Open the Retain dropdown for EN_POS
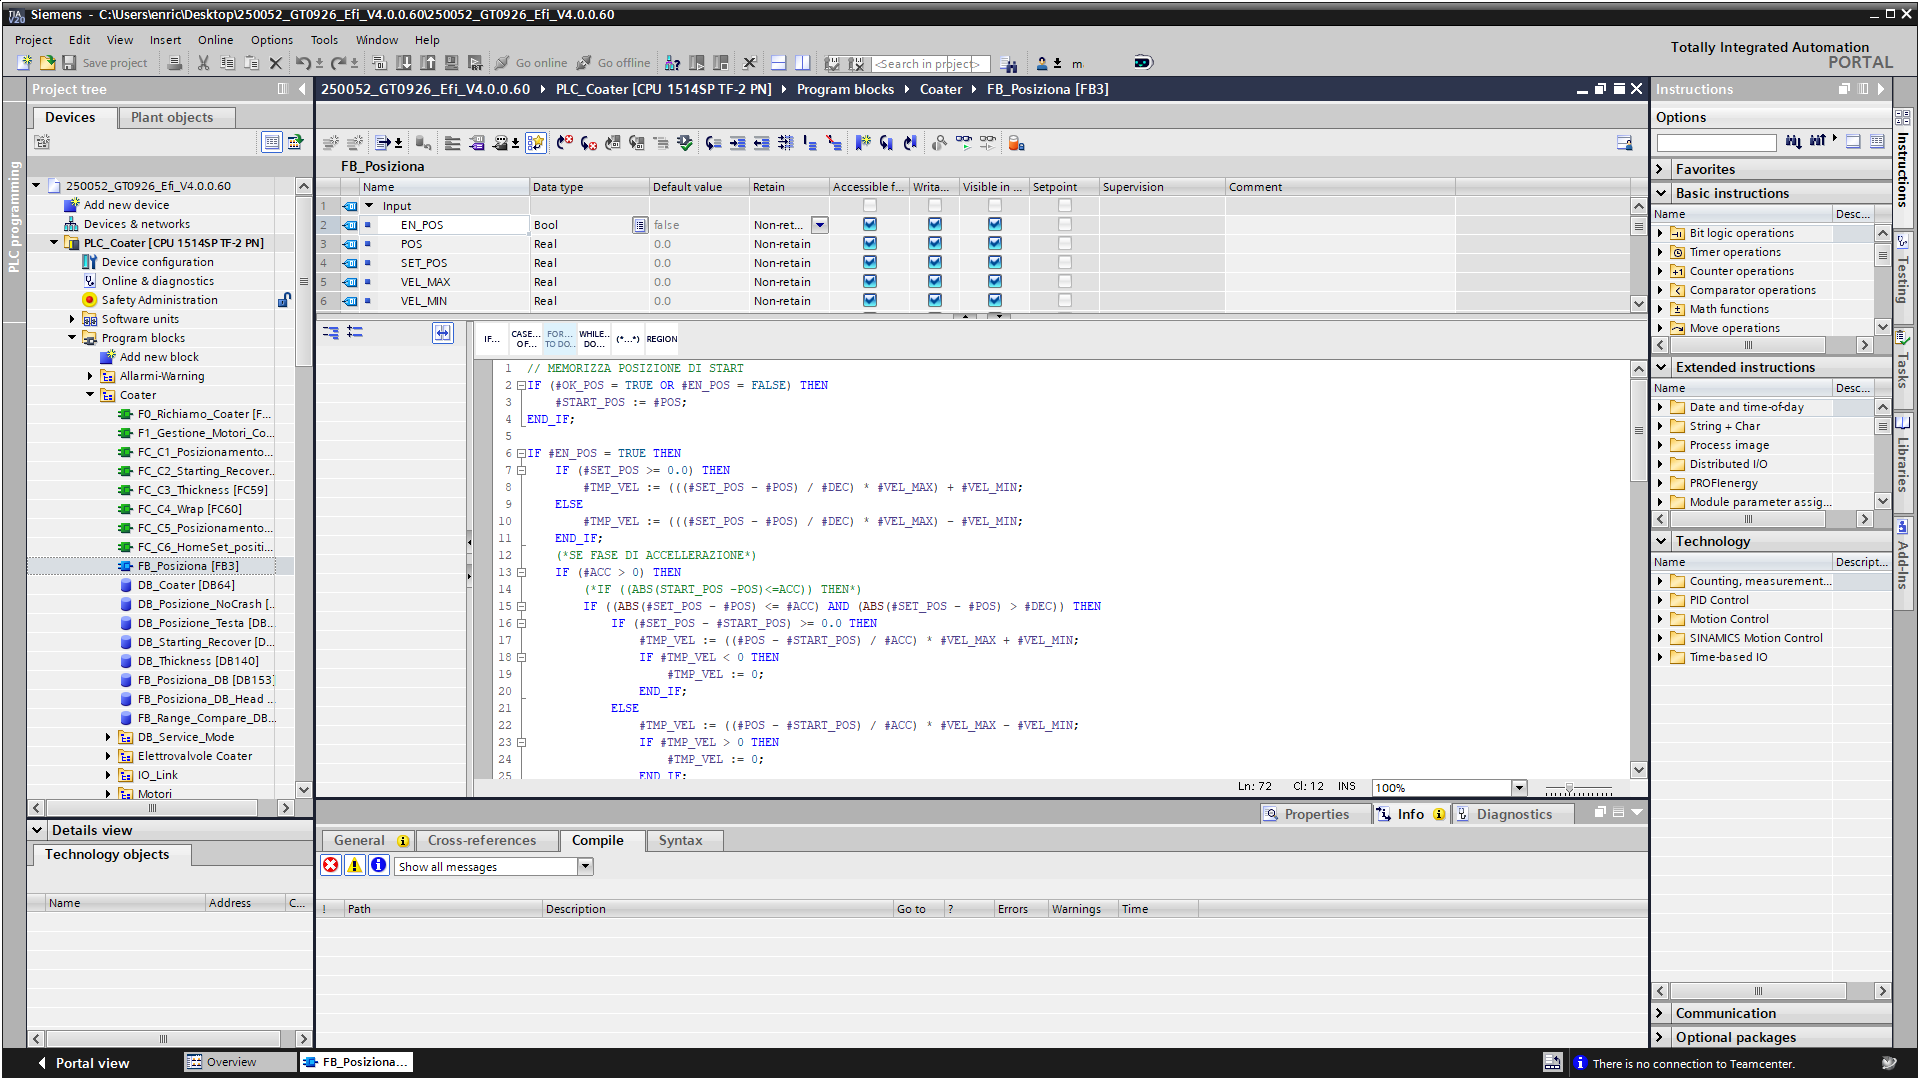 point(820,225)
